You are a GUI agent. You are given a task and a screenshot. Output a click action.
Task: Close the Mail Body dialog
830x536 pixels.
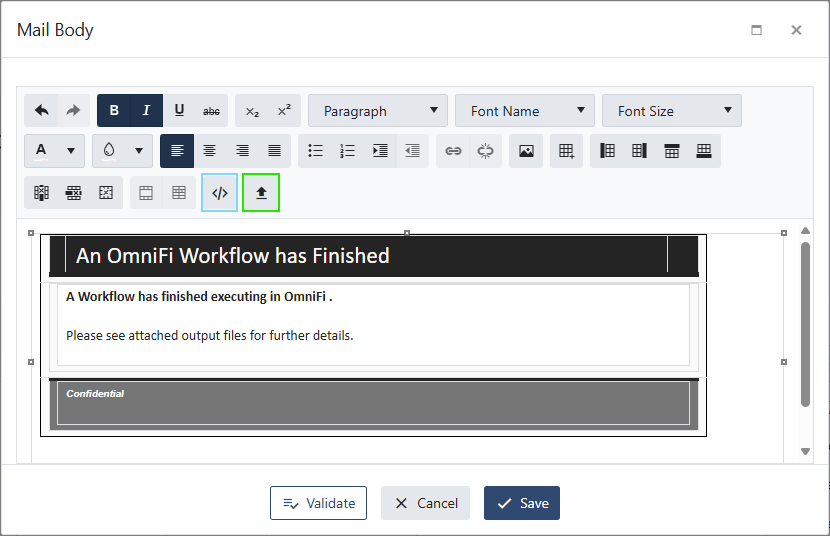796,30
